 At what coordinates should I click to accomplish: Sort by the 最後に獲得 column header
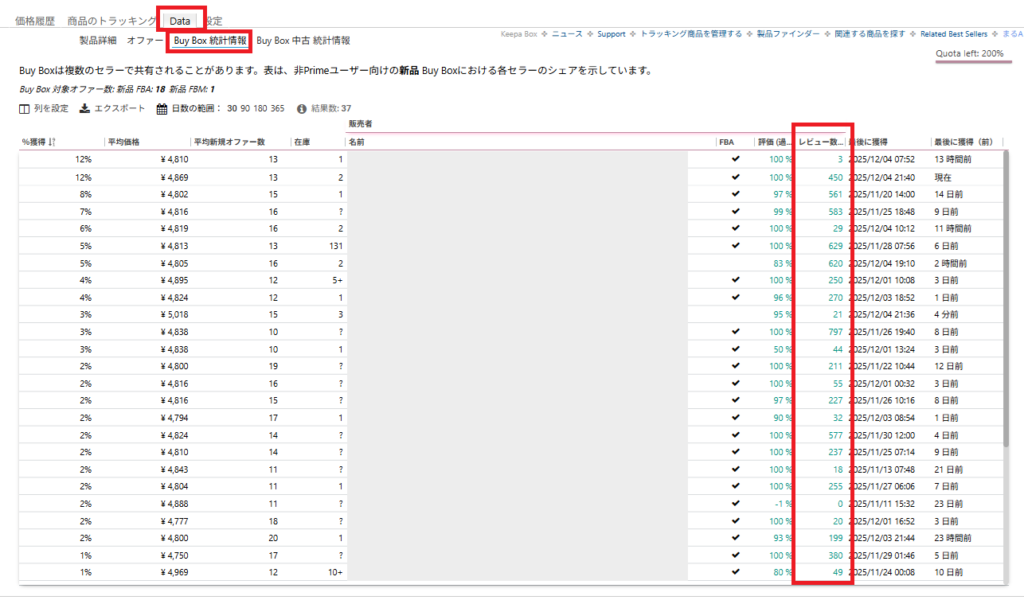[880, 142]
